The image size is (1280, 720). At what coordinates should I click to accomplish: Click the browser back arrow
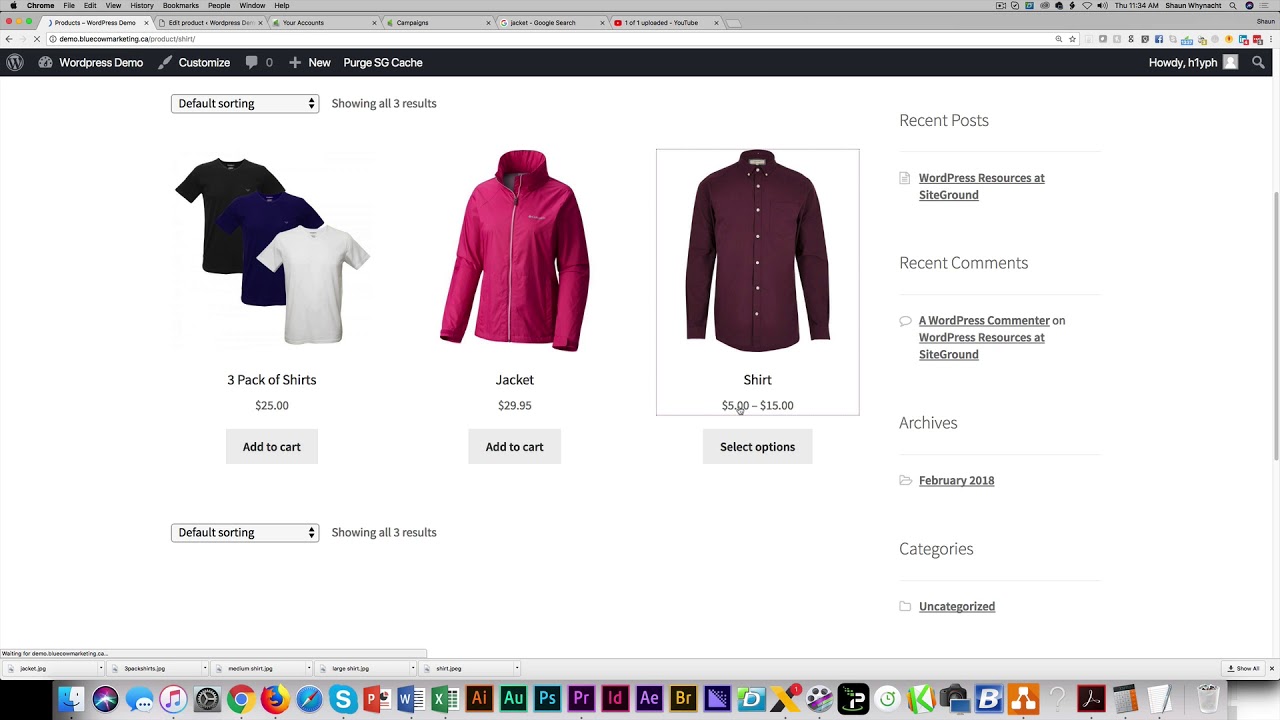point(9,39)
